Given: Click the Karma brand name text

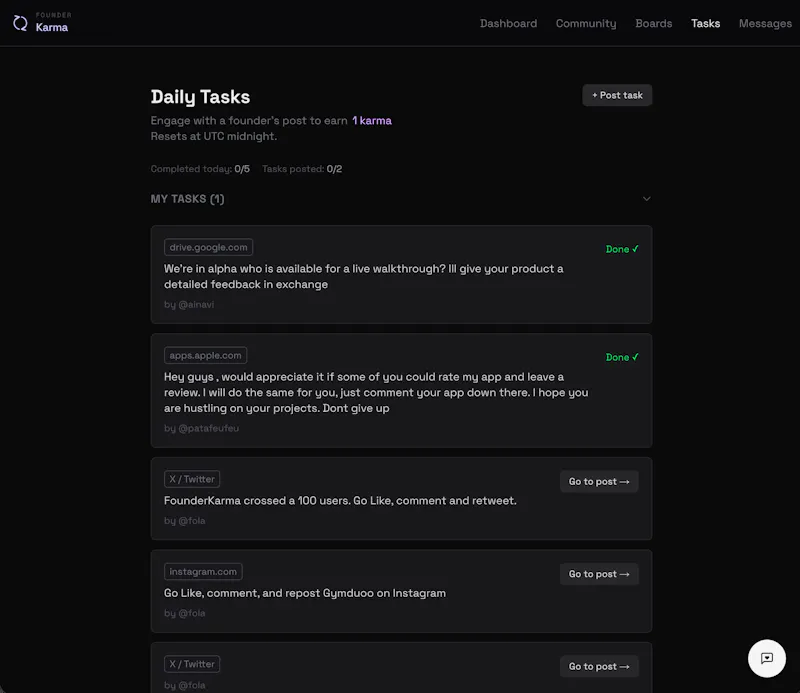Looking at the screenshot, I should (x=52, y=28).
